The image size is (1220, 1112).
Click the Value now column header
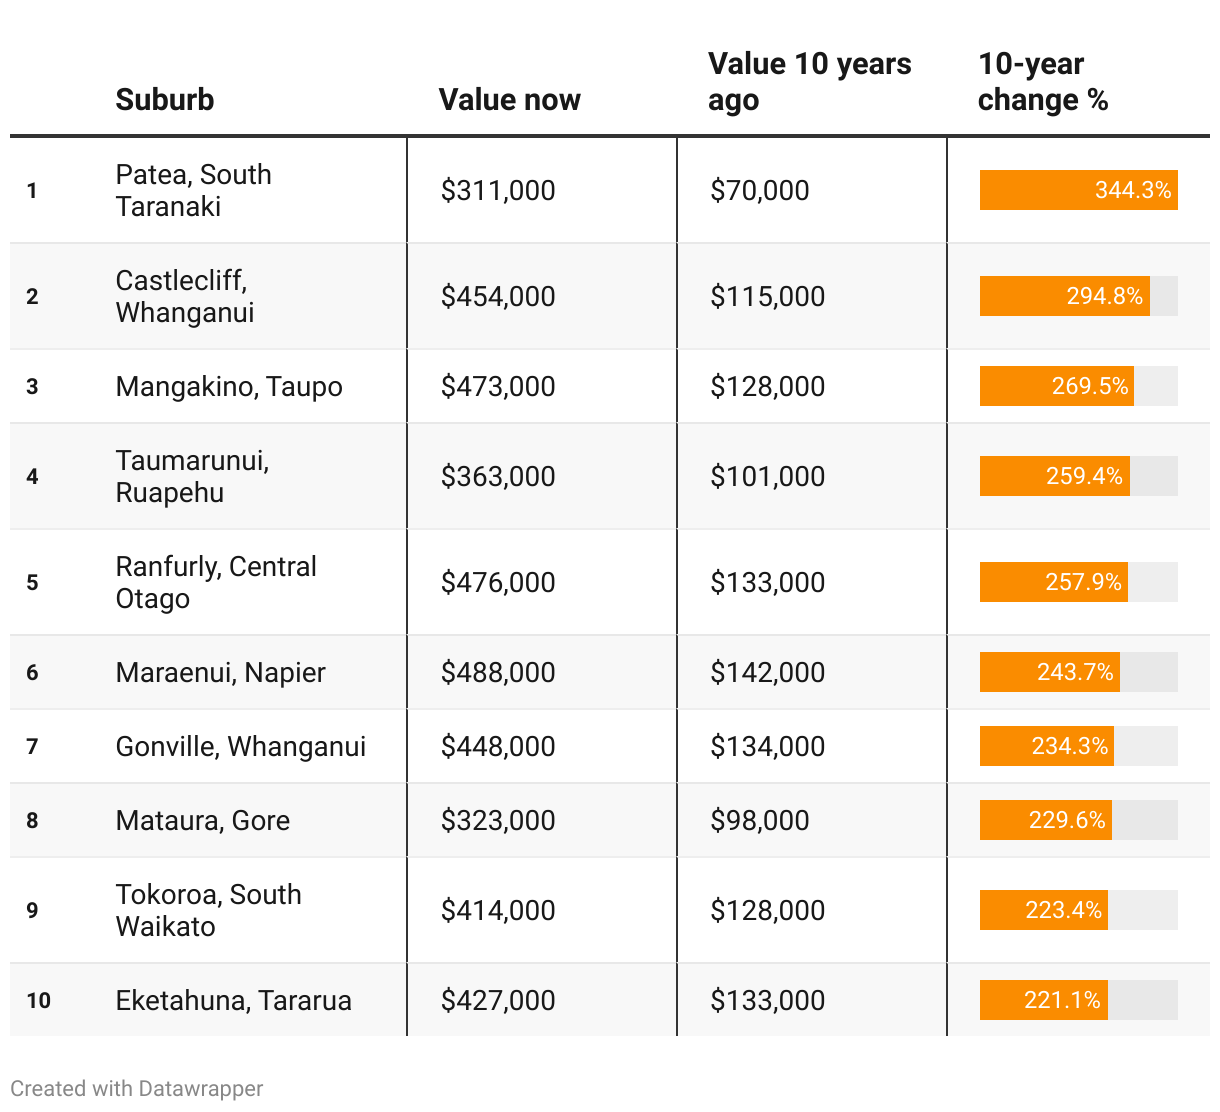[x=509, y=100]
